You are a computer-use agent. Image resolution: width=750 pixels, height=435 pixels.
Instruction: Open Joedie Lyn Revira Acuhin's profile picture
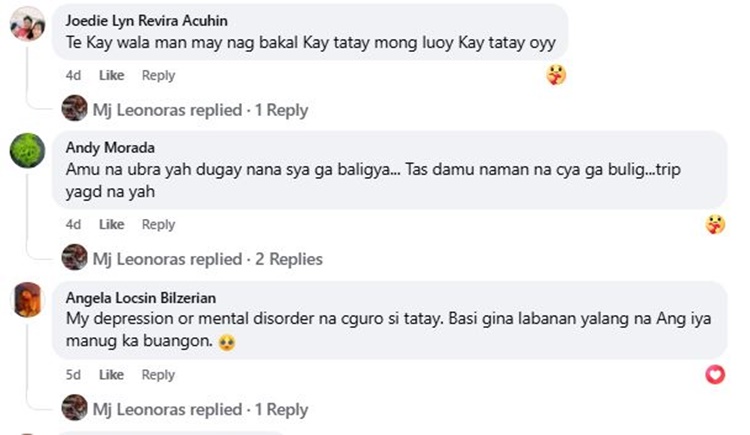[27, 24]
